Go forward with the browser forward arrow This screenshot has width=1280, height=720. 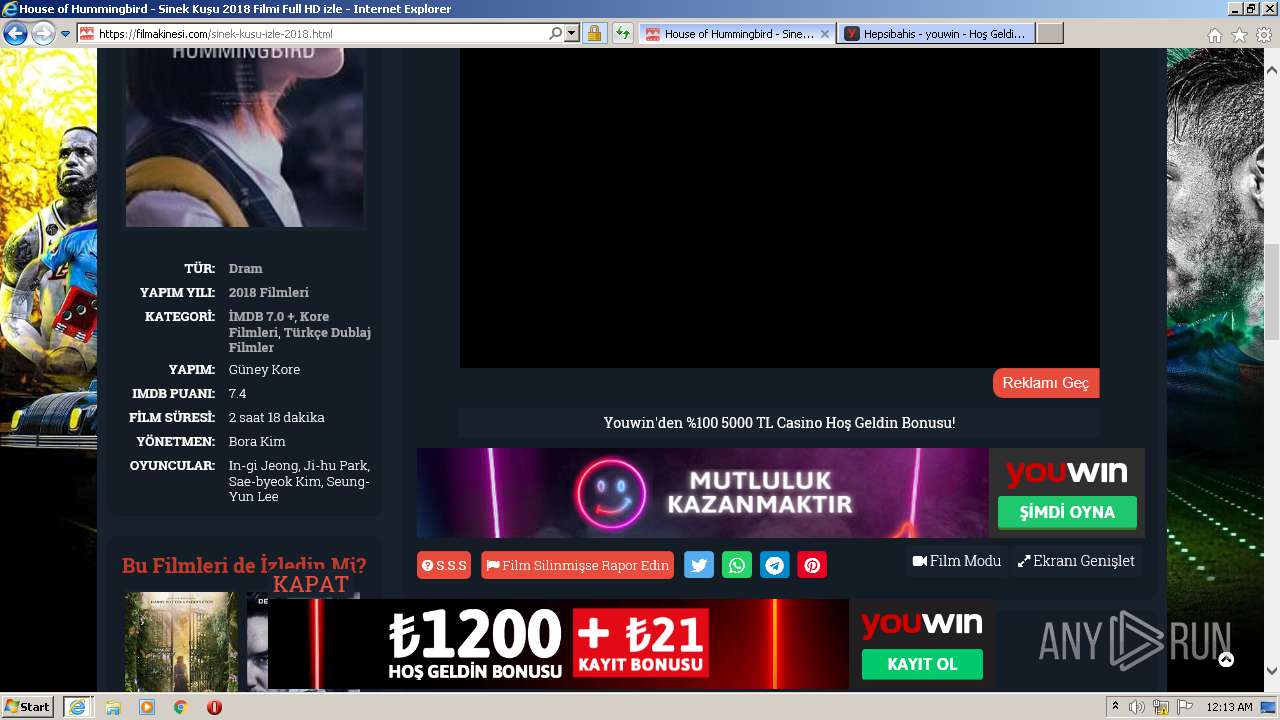[x=43, y=34]
